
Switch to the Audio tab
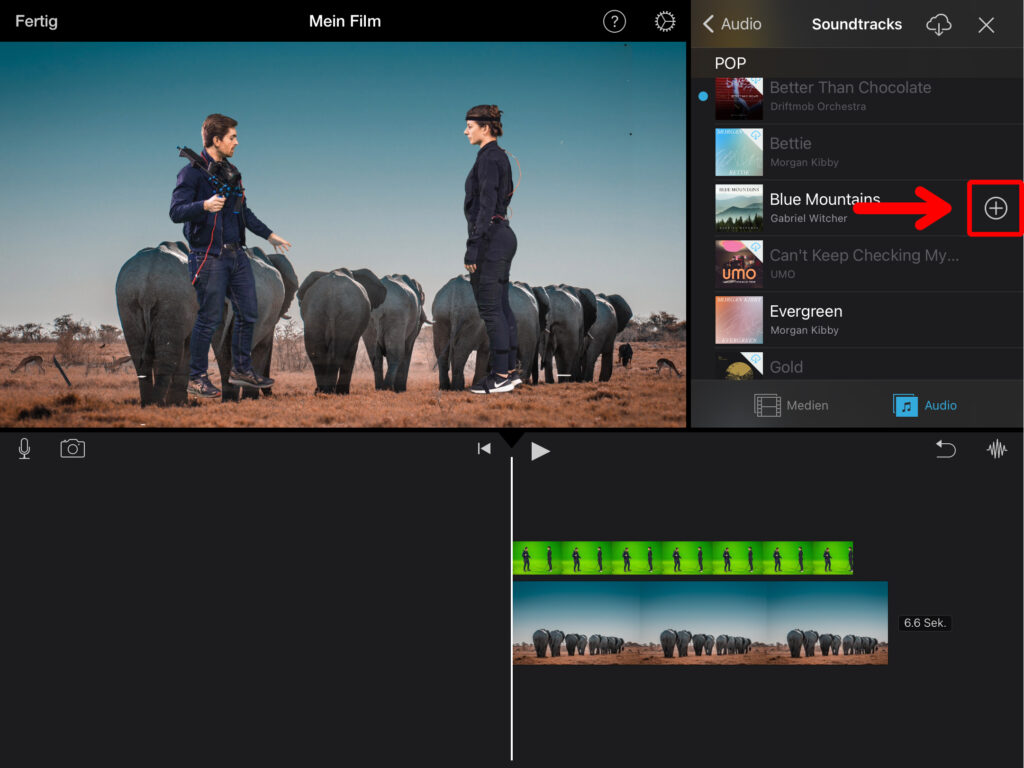(925, 405)
